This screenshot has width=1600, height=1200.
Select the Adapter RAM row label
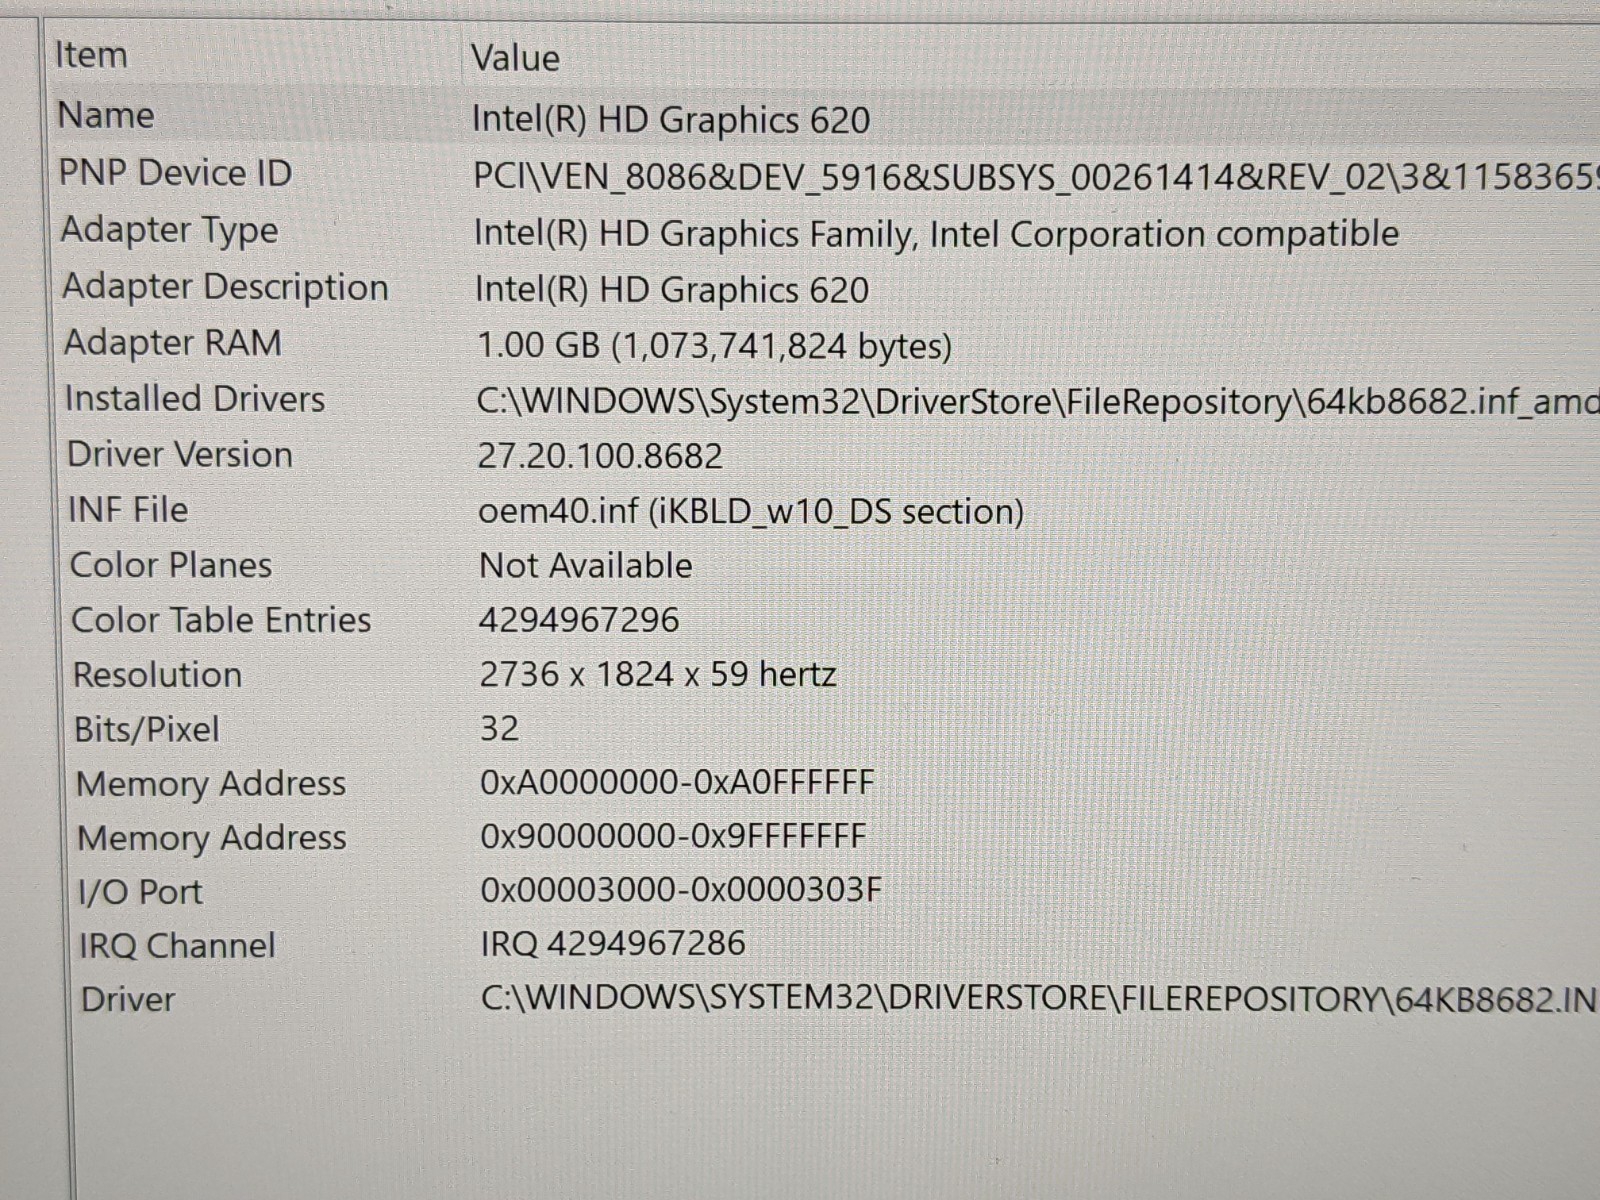(172, 343)
